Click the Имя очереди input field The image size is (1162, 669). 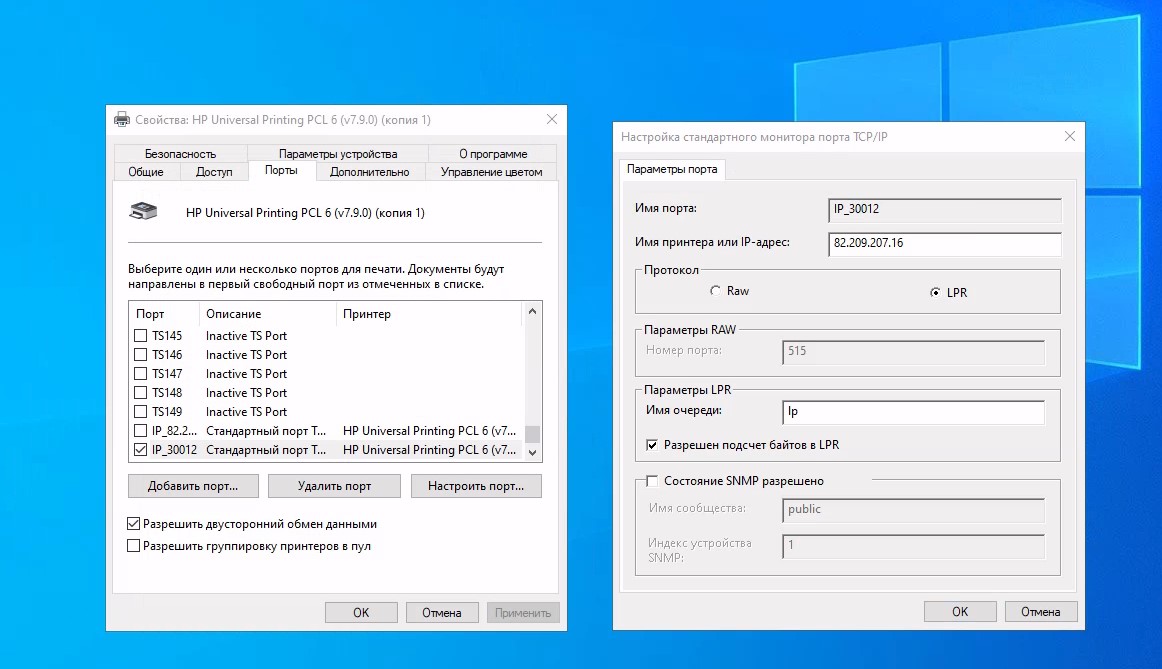pyautogui.click(x=914, y=412)
